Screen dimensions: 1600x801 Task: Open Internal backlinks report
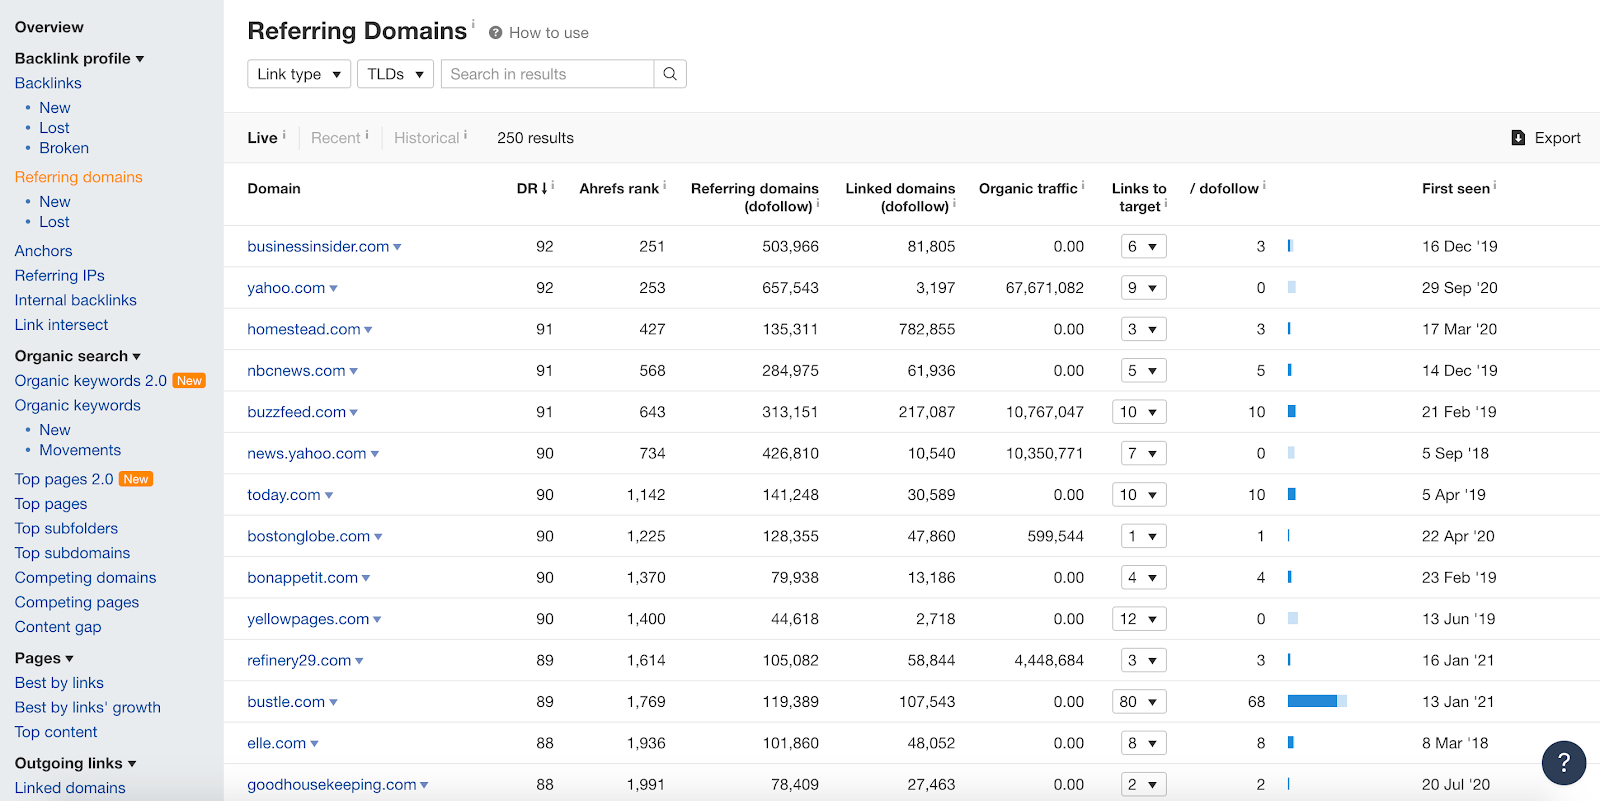[x=75, y=300]
